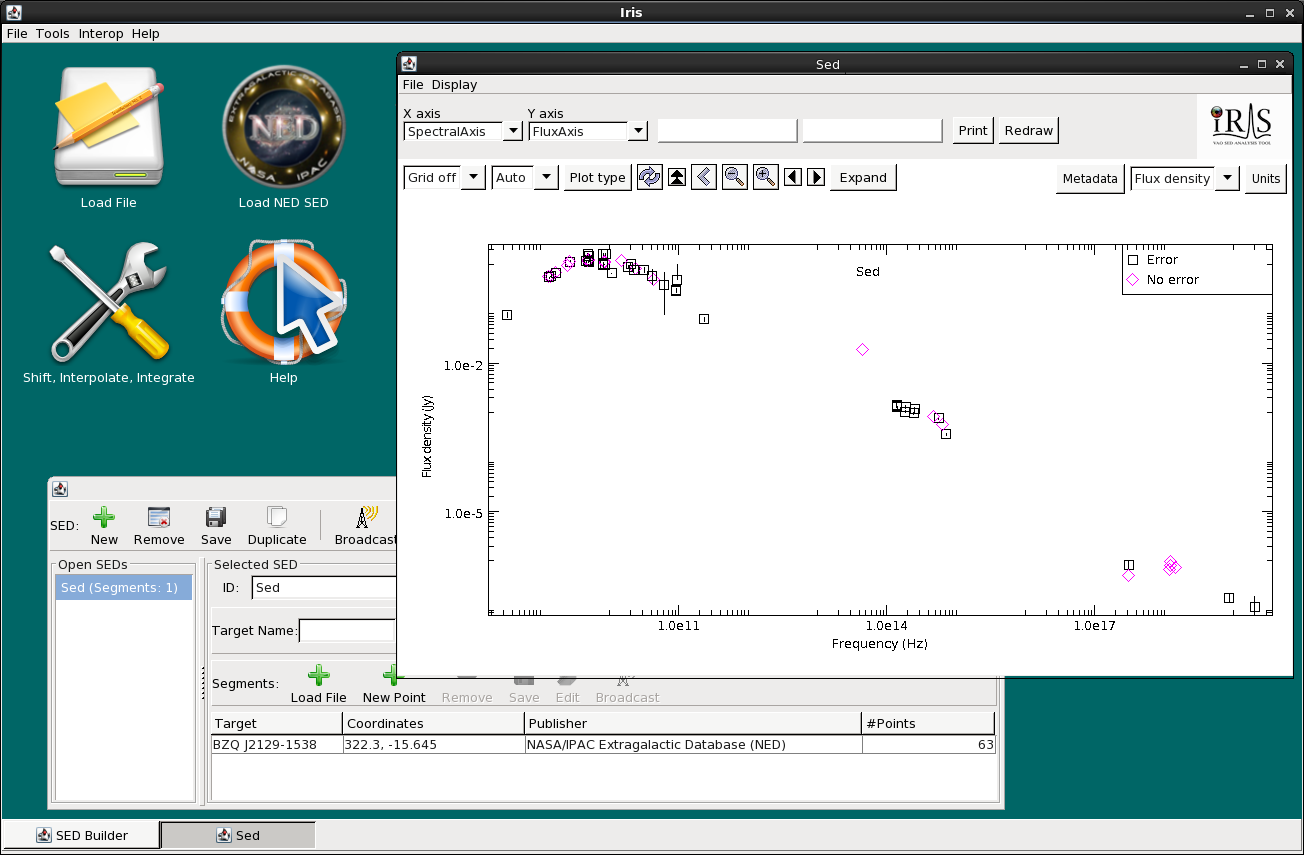This screenshot has width=1304, height=855.
Task: Click the double up-arrow plot icon
Action: 677,177
